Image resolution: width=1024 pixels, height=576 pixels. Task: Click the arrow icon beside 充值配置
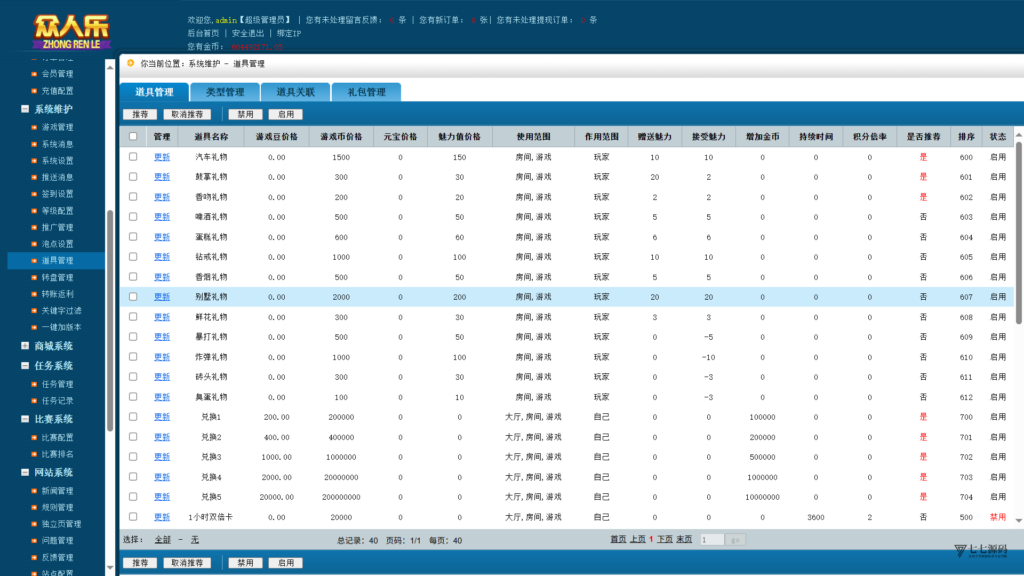(34, 91)
